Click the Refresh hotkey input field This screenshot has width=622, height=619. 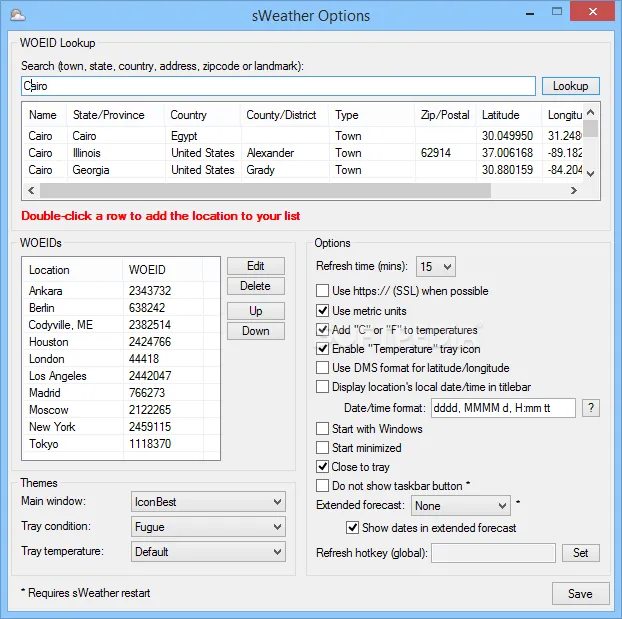493,553
